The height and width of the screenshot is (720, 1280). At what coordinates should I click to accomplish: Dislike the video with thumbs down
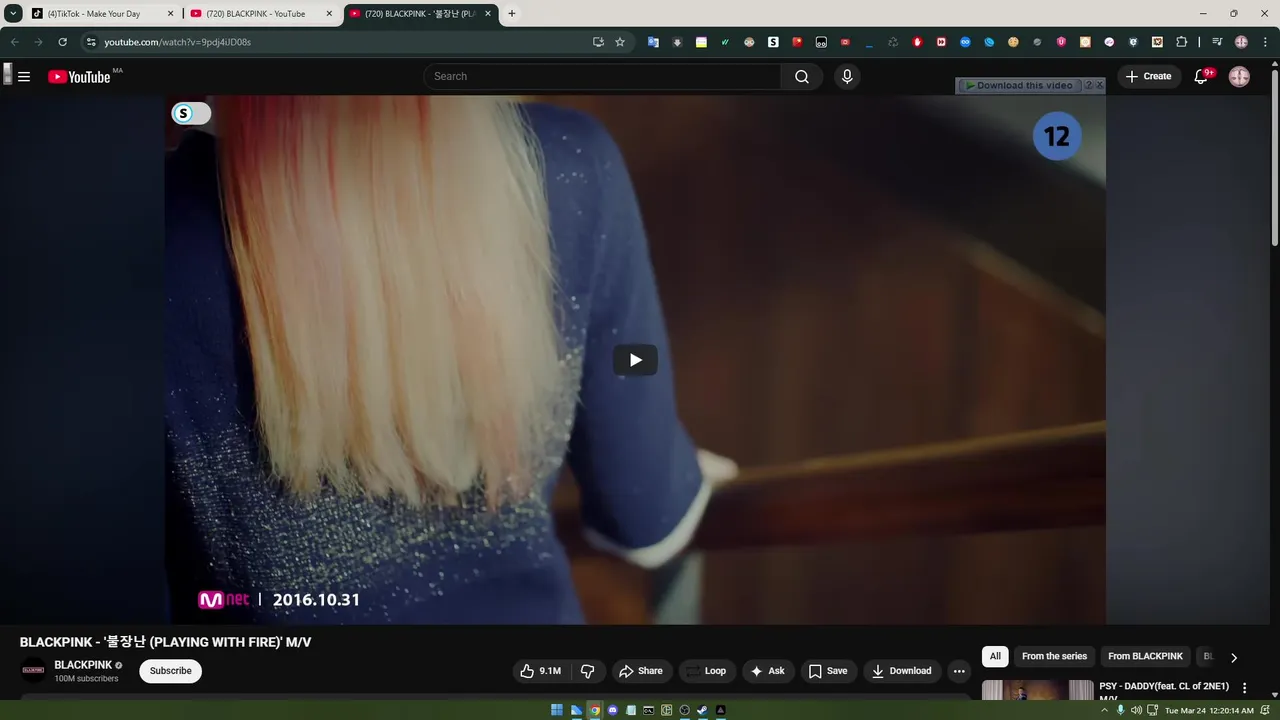(588, 671)
